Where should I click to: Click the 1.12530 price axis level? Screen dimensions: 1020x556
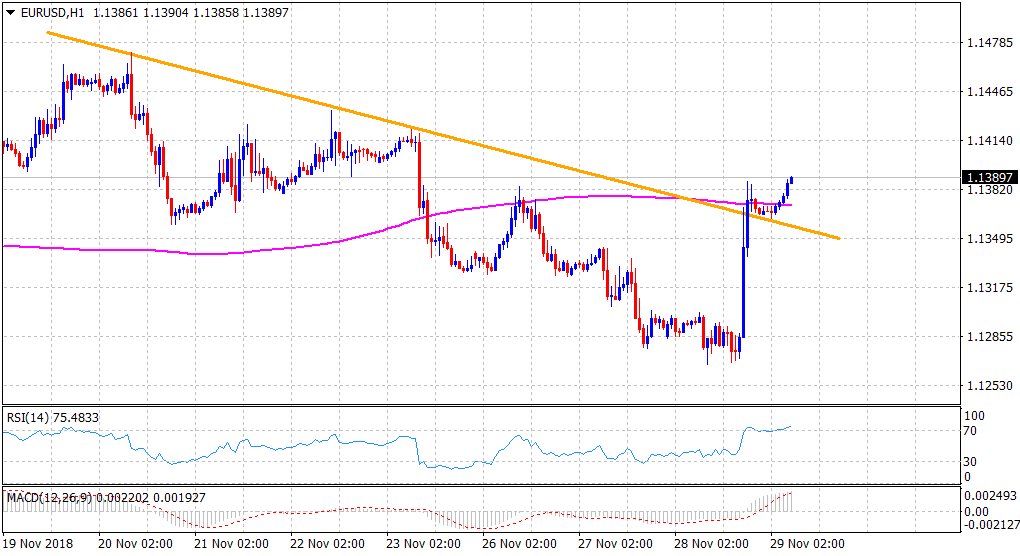coord(989,386)
